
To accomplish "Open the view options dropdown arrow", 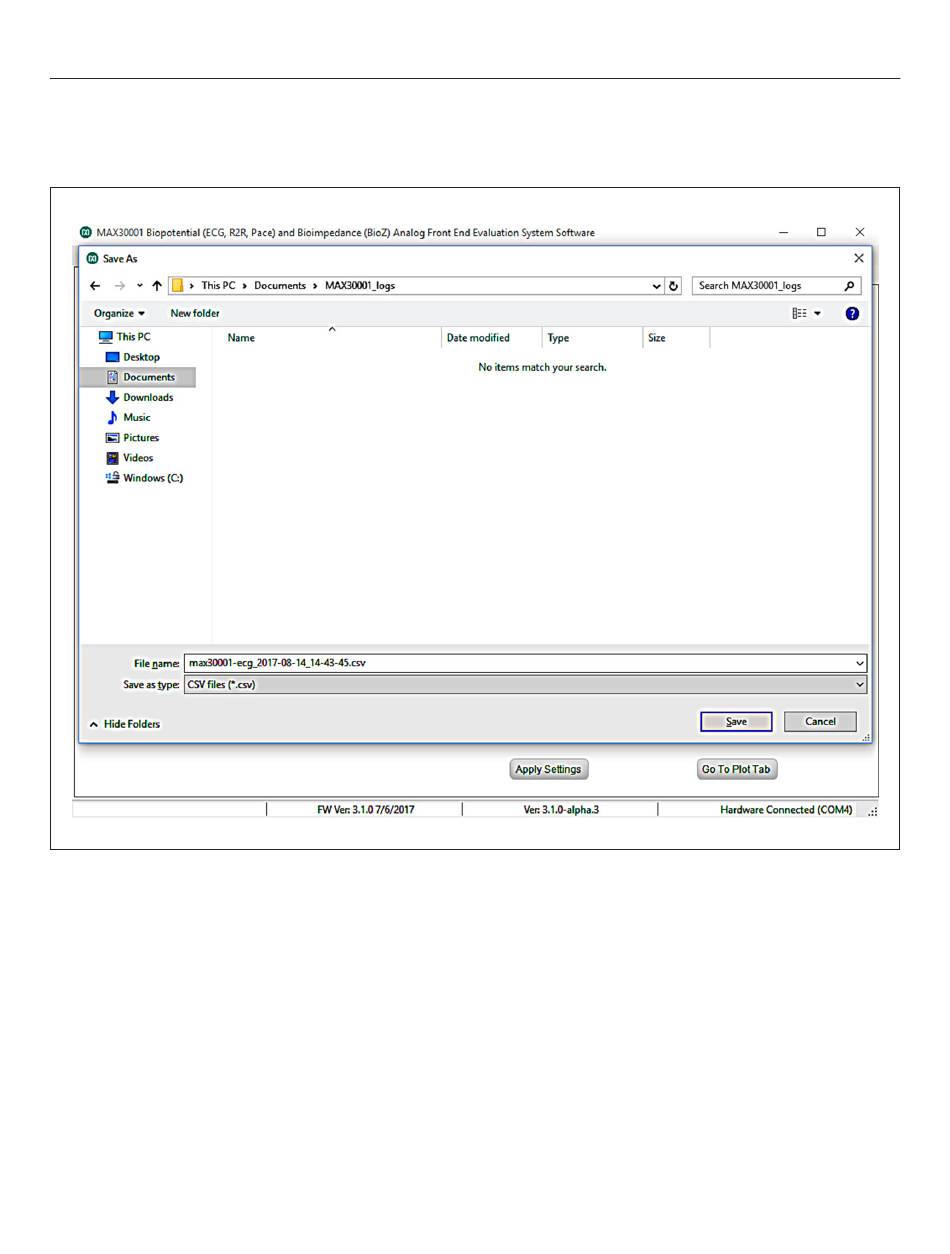I will (x=818, y=313).
